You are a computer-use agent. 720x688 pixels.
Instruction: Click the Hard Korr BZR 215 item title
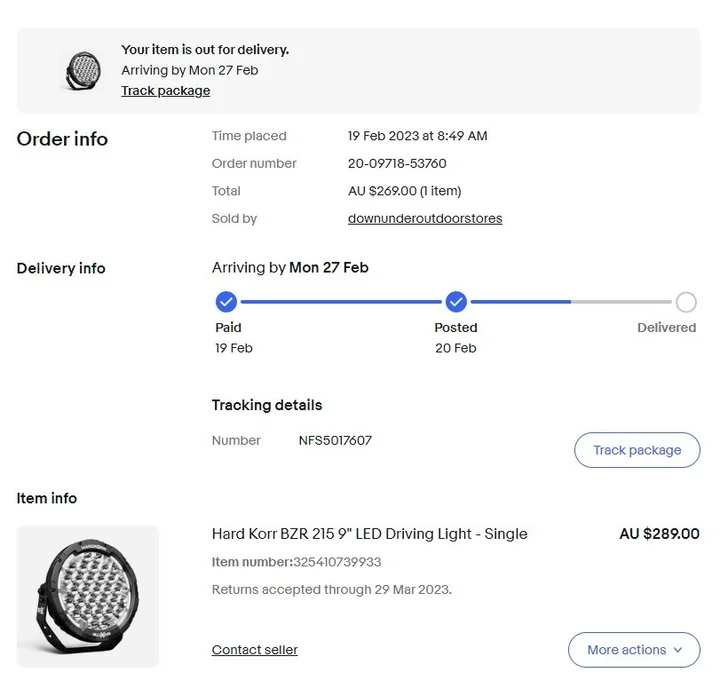click(x=370, y=534)
